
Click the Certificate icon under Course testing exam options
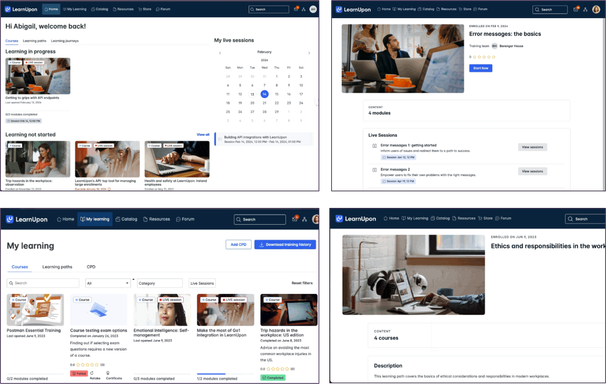coord(108,373)
